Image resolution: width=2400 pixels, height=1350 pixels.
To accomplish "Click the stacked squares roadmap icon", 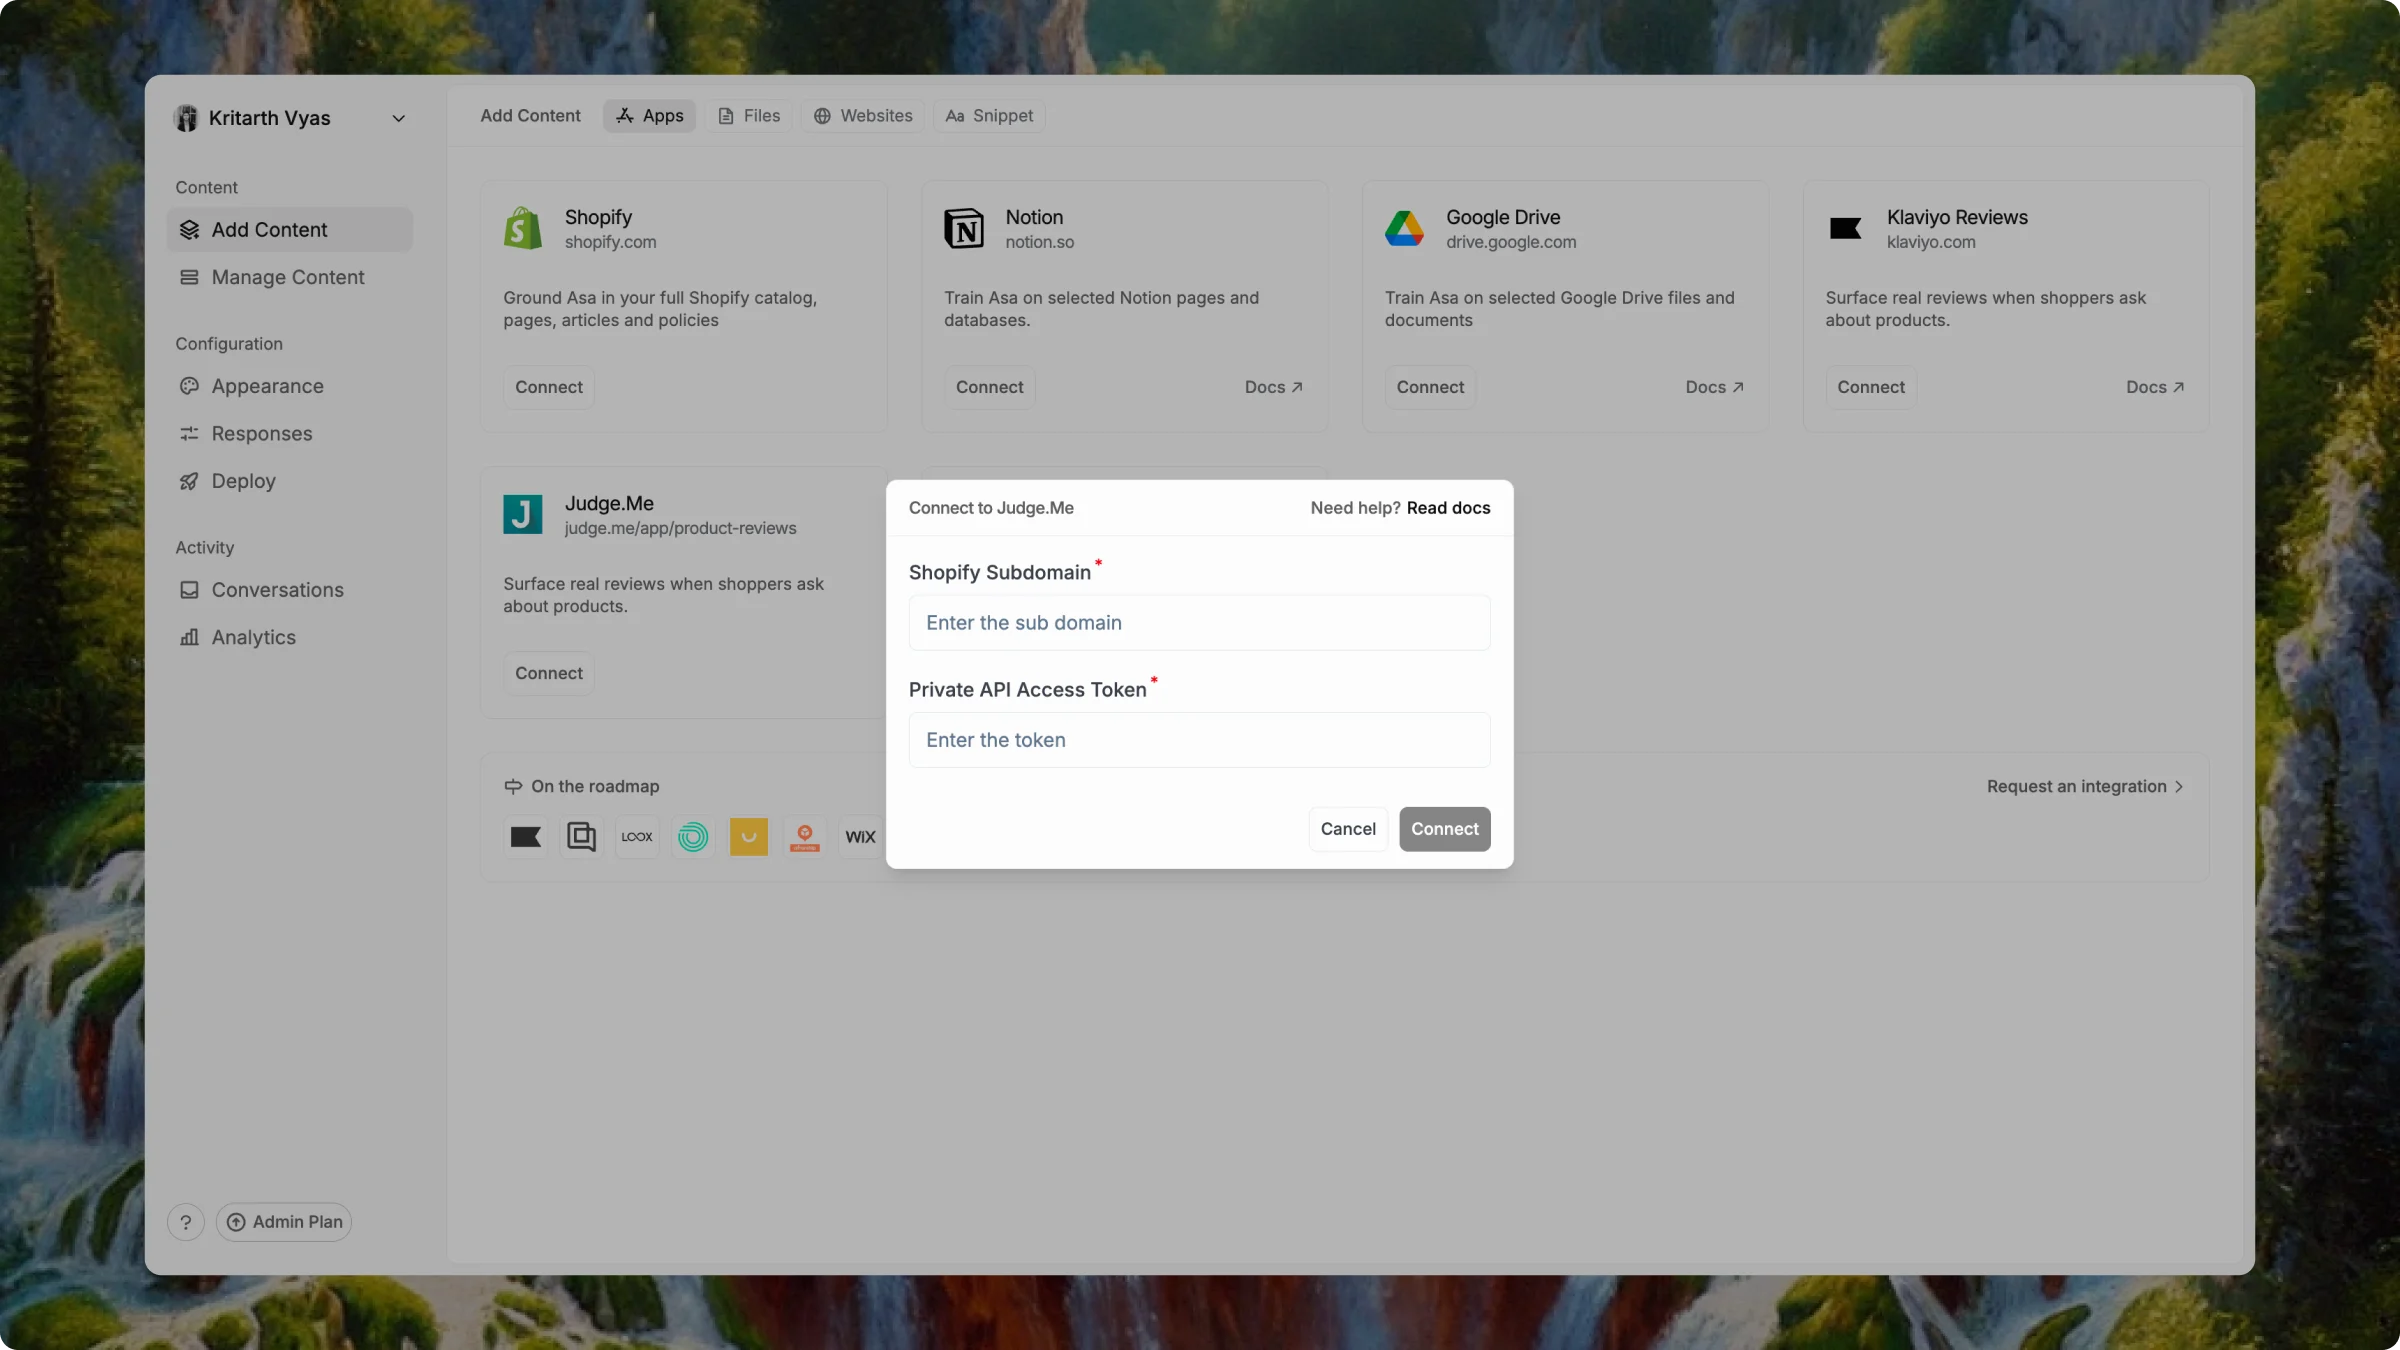I will pyautogui.click(x=581, y=837).
